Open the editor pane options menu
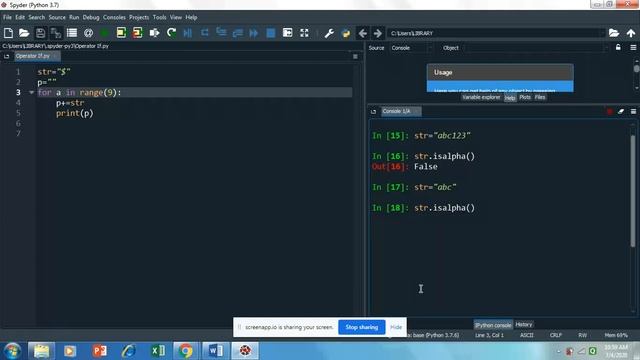This screenshot has height=360, width=640. (355, 56)
